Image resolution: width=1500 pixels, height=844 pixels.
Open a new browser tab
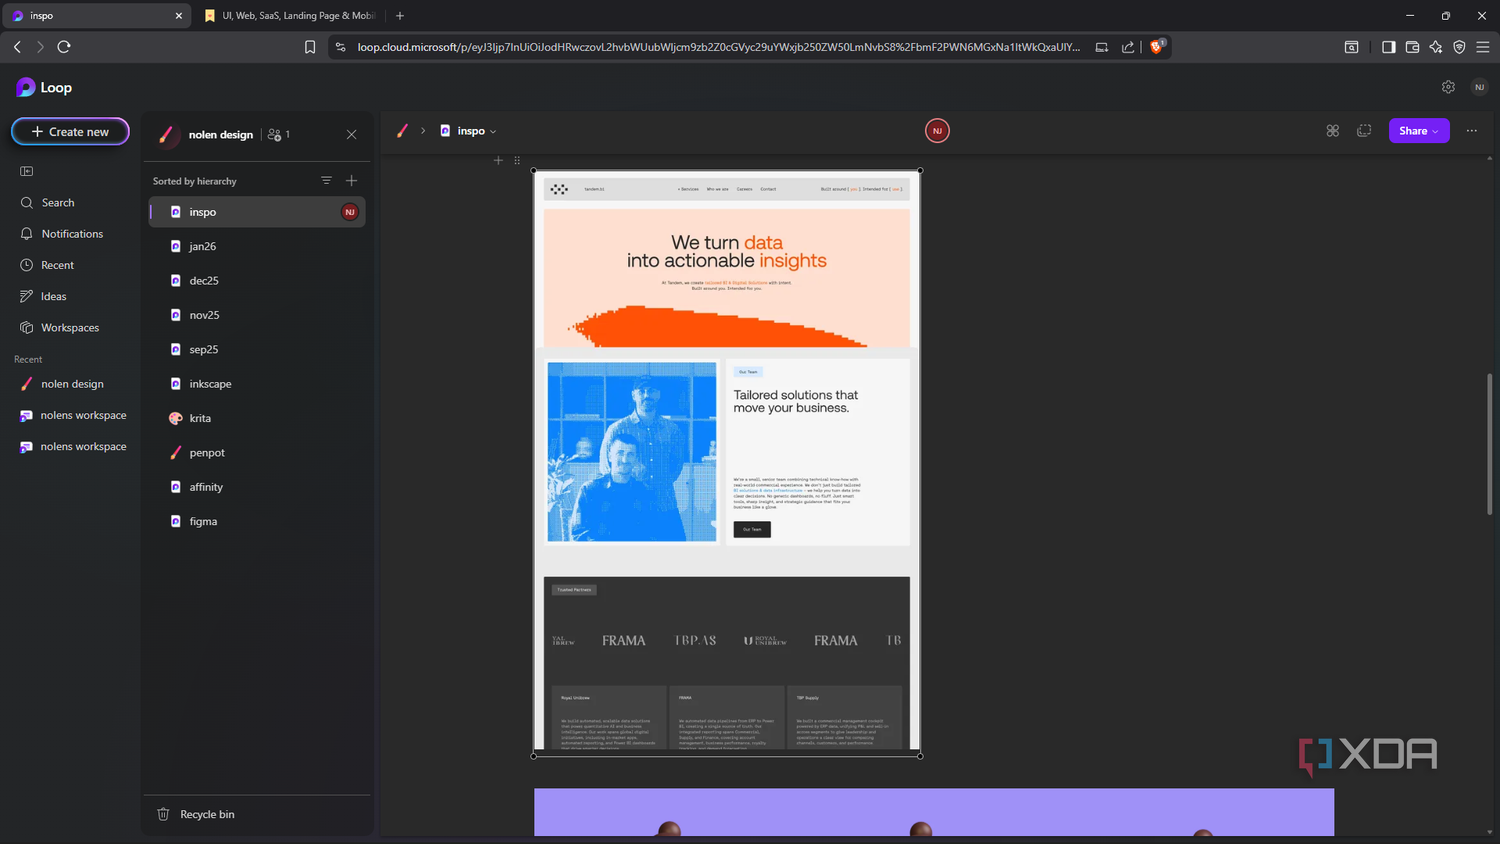coord(400,16)
